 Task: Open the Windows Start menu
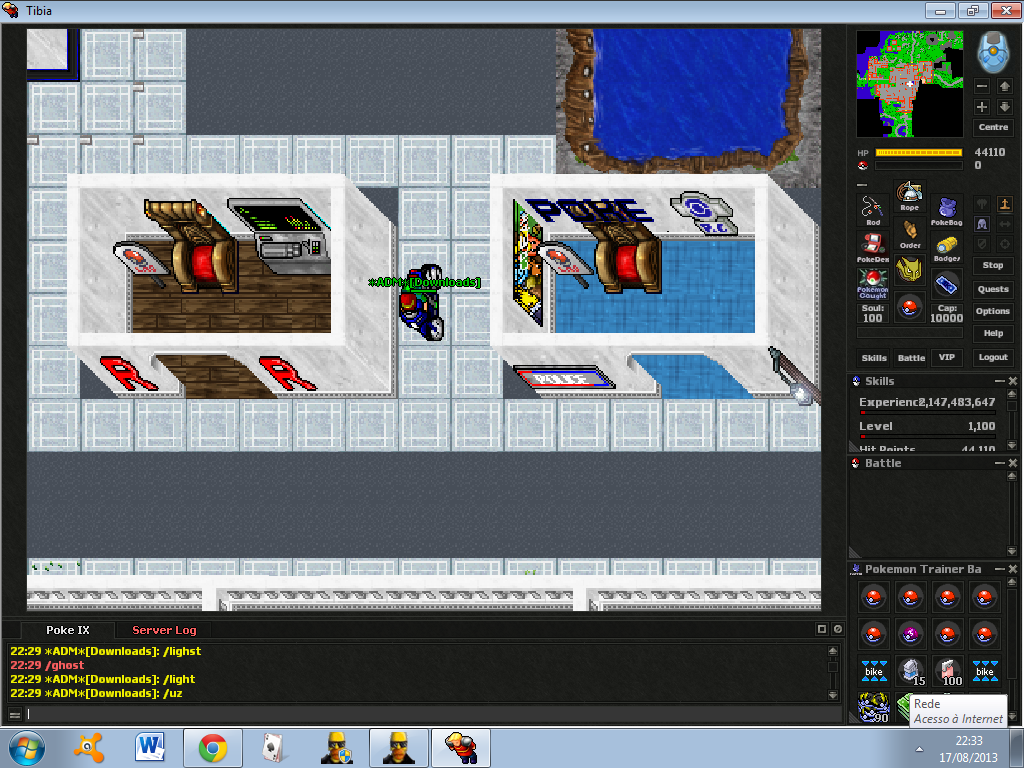[x=27, y=748]
